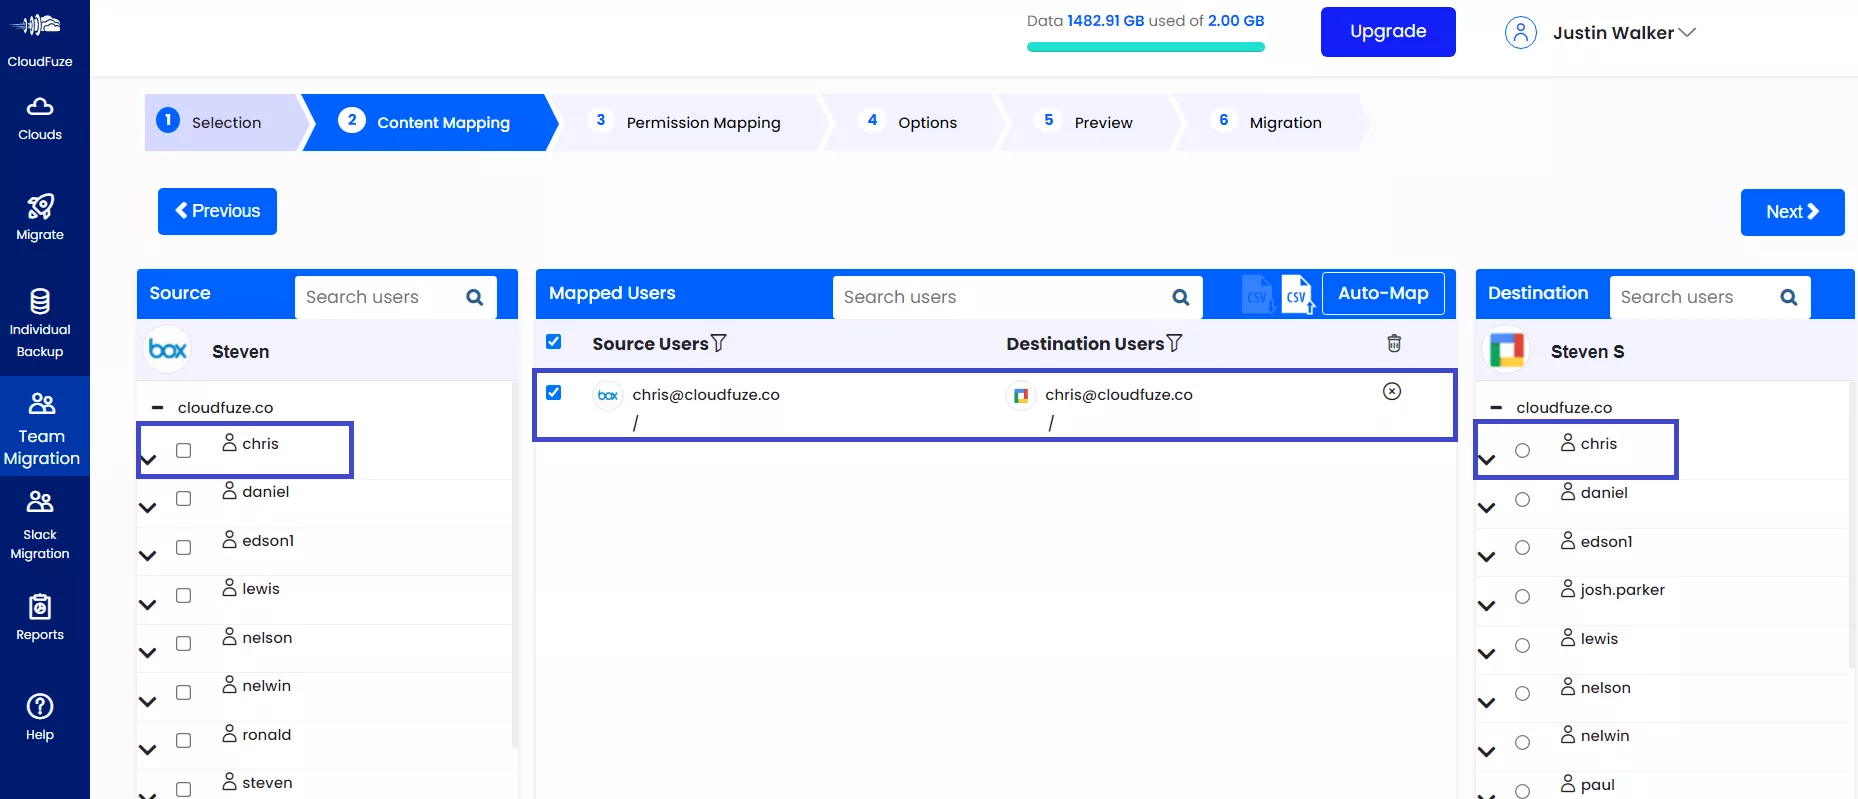Open the Reports sidebar icon
Screen dimensions: 1858x799
[40, 606]
